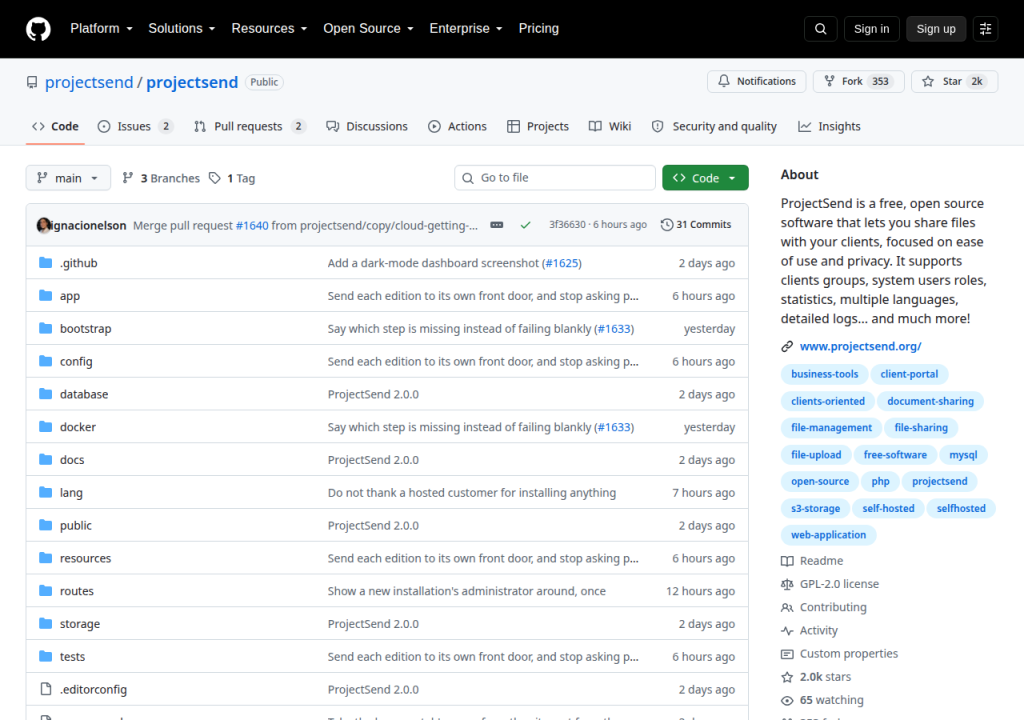This screenshot has width=1024, height=720.
Task: Open 'Do not thank a hosted customer' commit
Action: (472, 493)
